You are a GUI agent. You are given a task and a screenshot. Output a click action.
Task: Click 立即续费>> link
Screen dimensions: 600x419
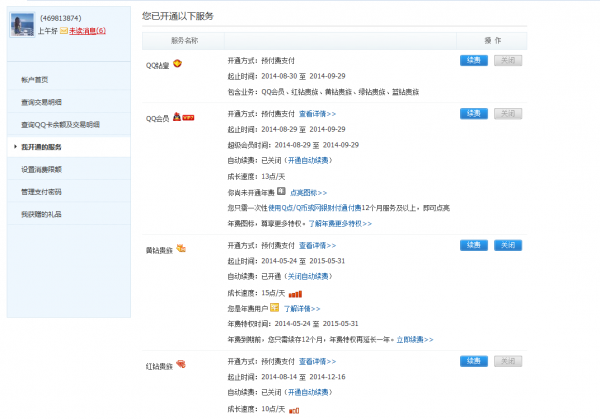coord(415,340)
